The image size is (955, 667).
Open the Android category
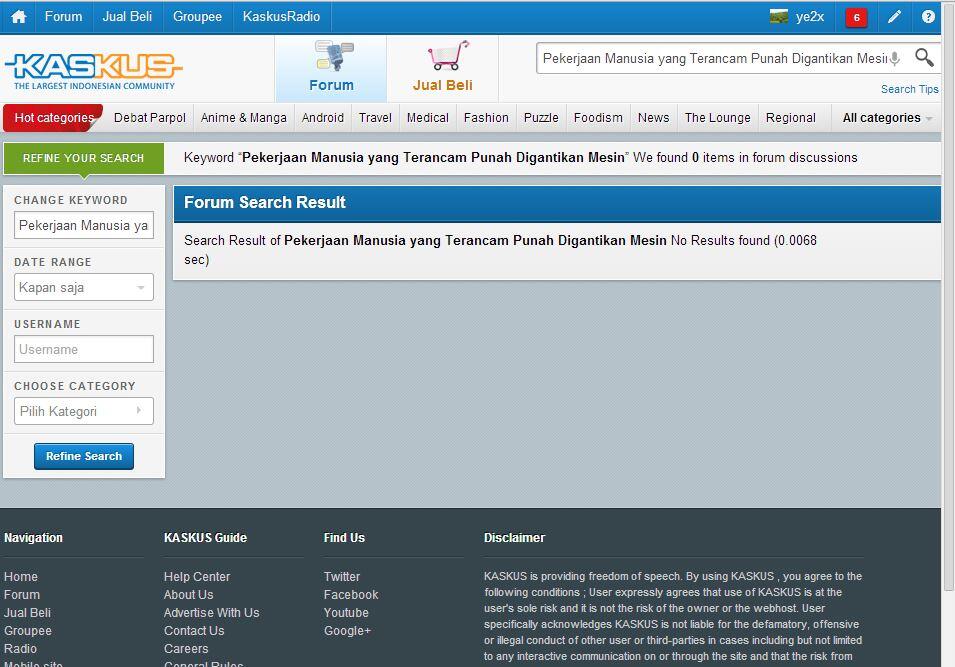pos(323,118)
